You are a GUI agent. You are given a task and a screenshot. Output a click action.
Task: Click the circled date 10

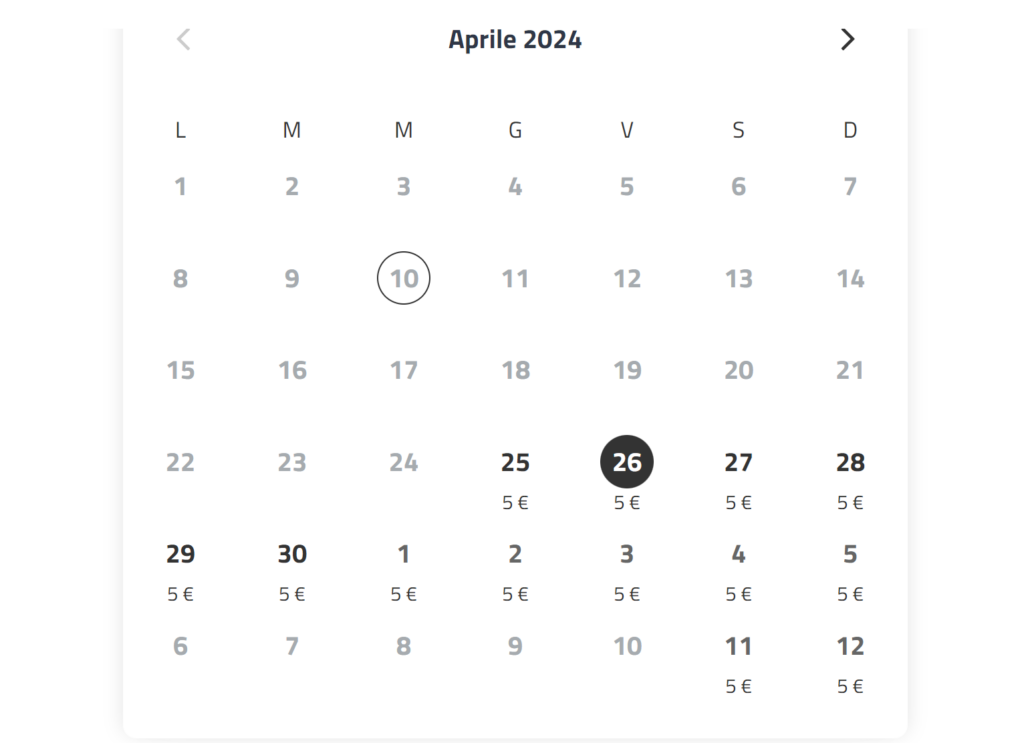[x=403, y=278]
